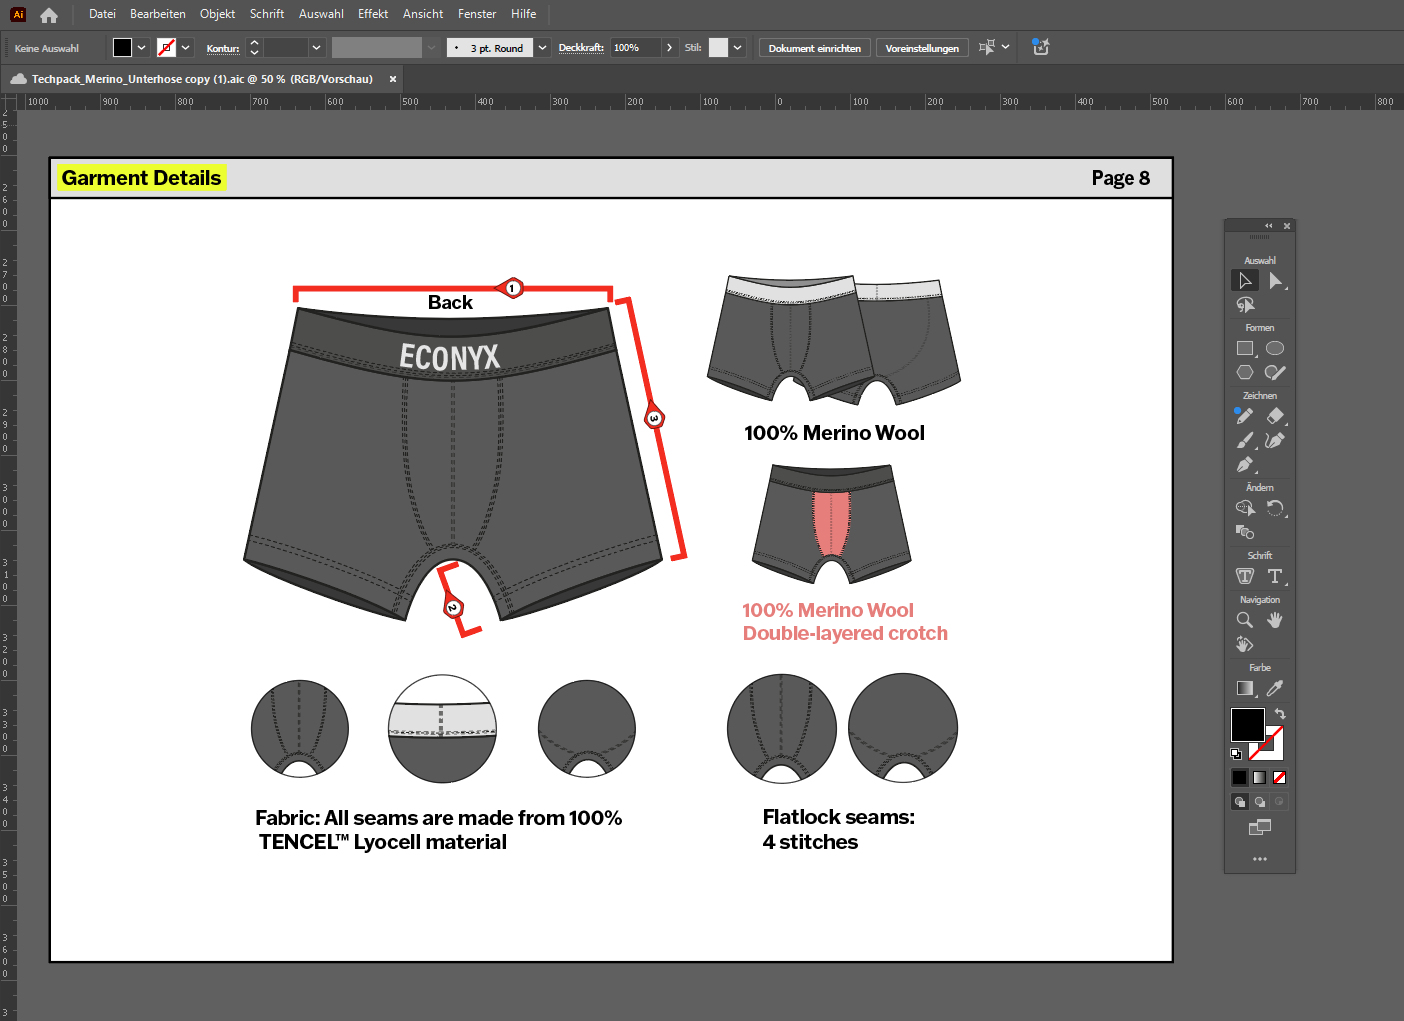This screenshot has width=1404, height=1021.
Task: Select the Type (T) tool
Action: tap(1275, 576)
